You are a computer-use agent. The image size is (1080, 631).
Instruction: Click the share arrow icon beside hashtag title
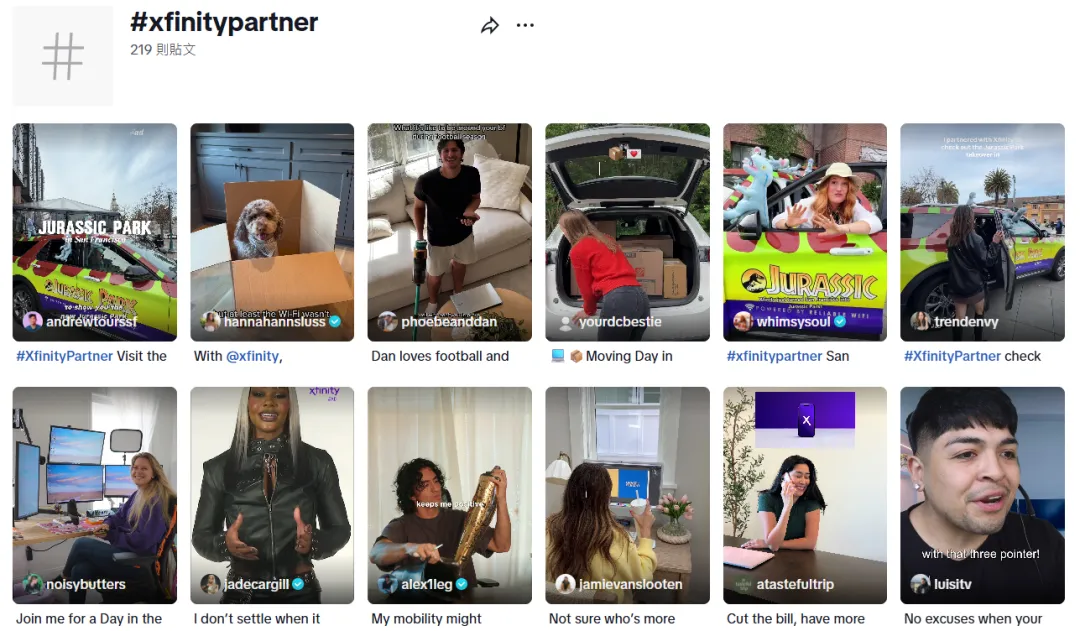[x=490, y=26]
